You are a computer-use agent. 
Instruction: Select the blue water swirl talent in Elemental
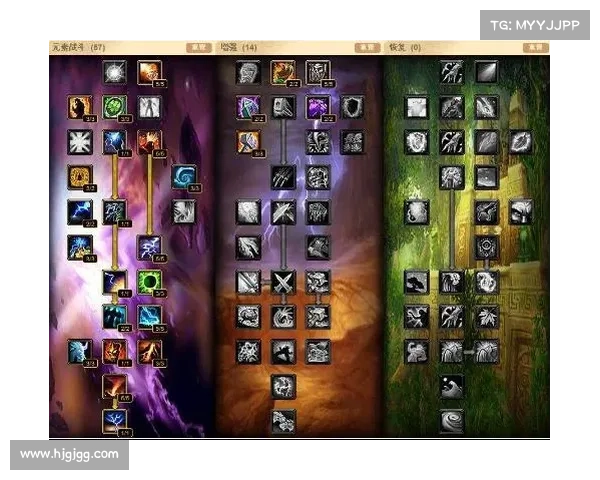pyautogui.click(x=184, y=177)
